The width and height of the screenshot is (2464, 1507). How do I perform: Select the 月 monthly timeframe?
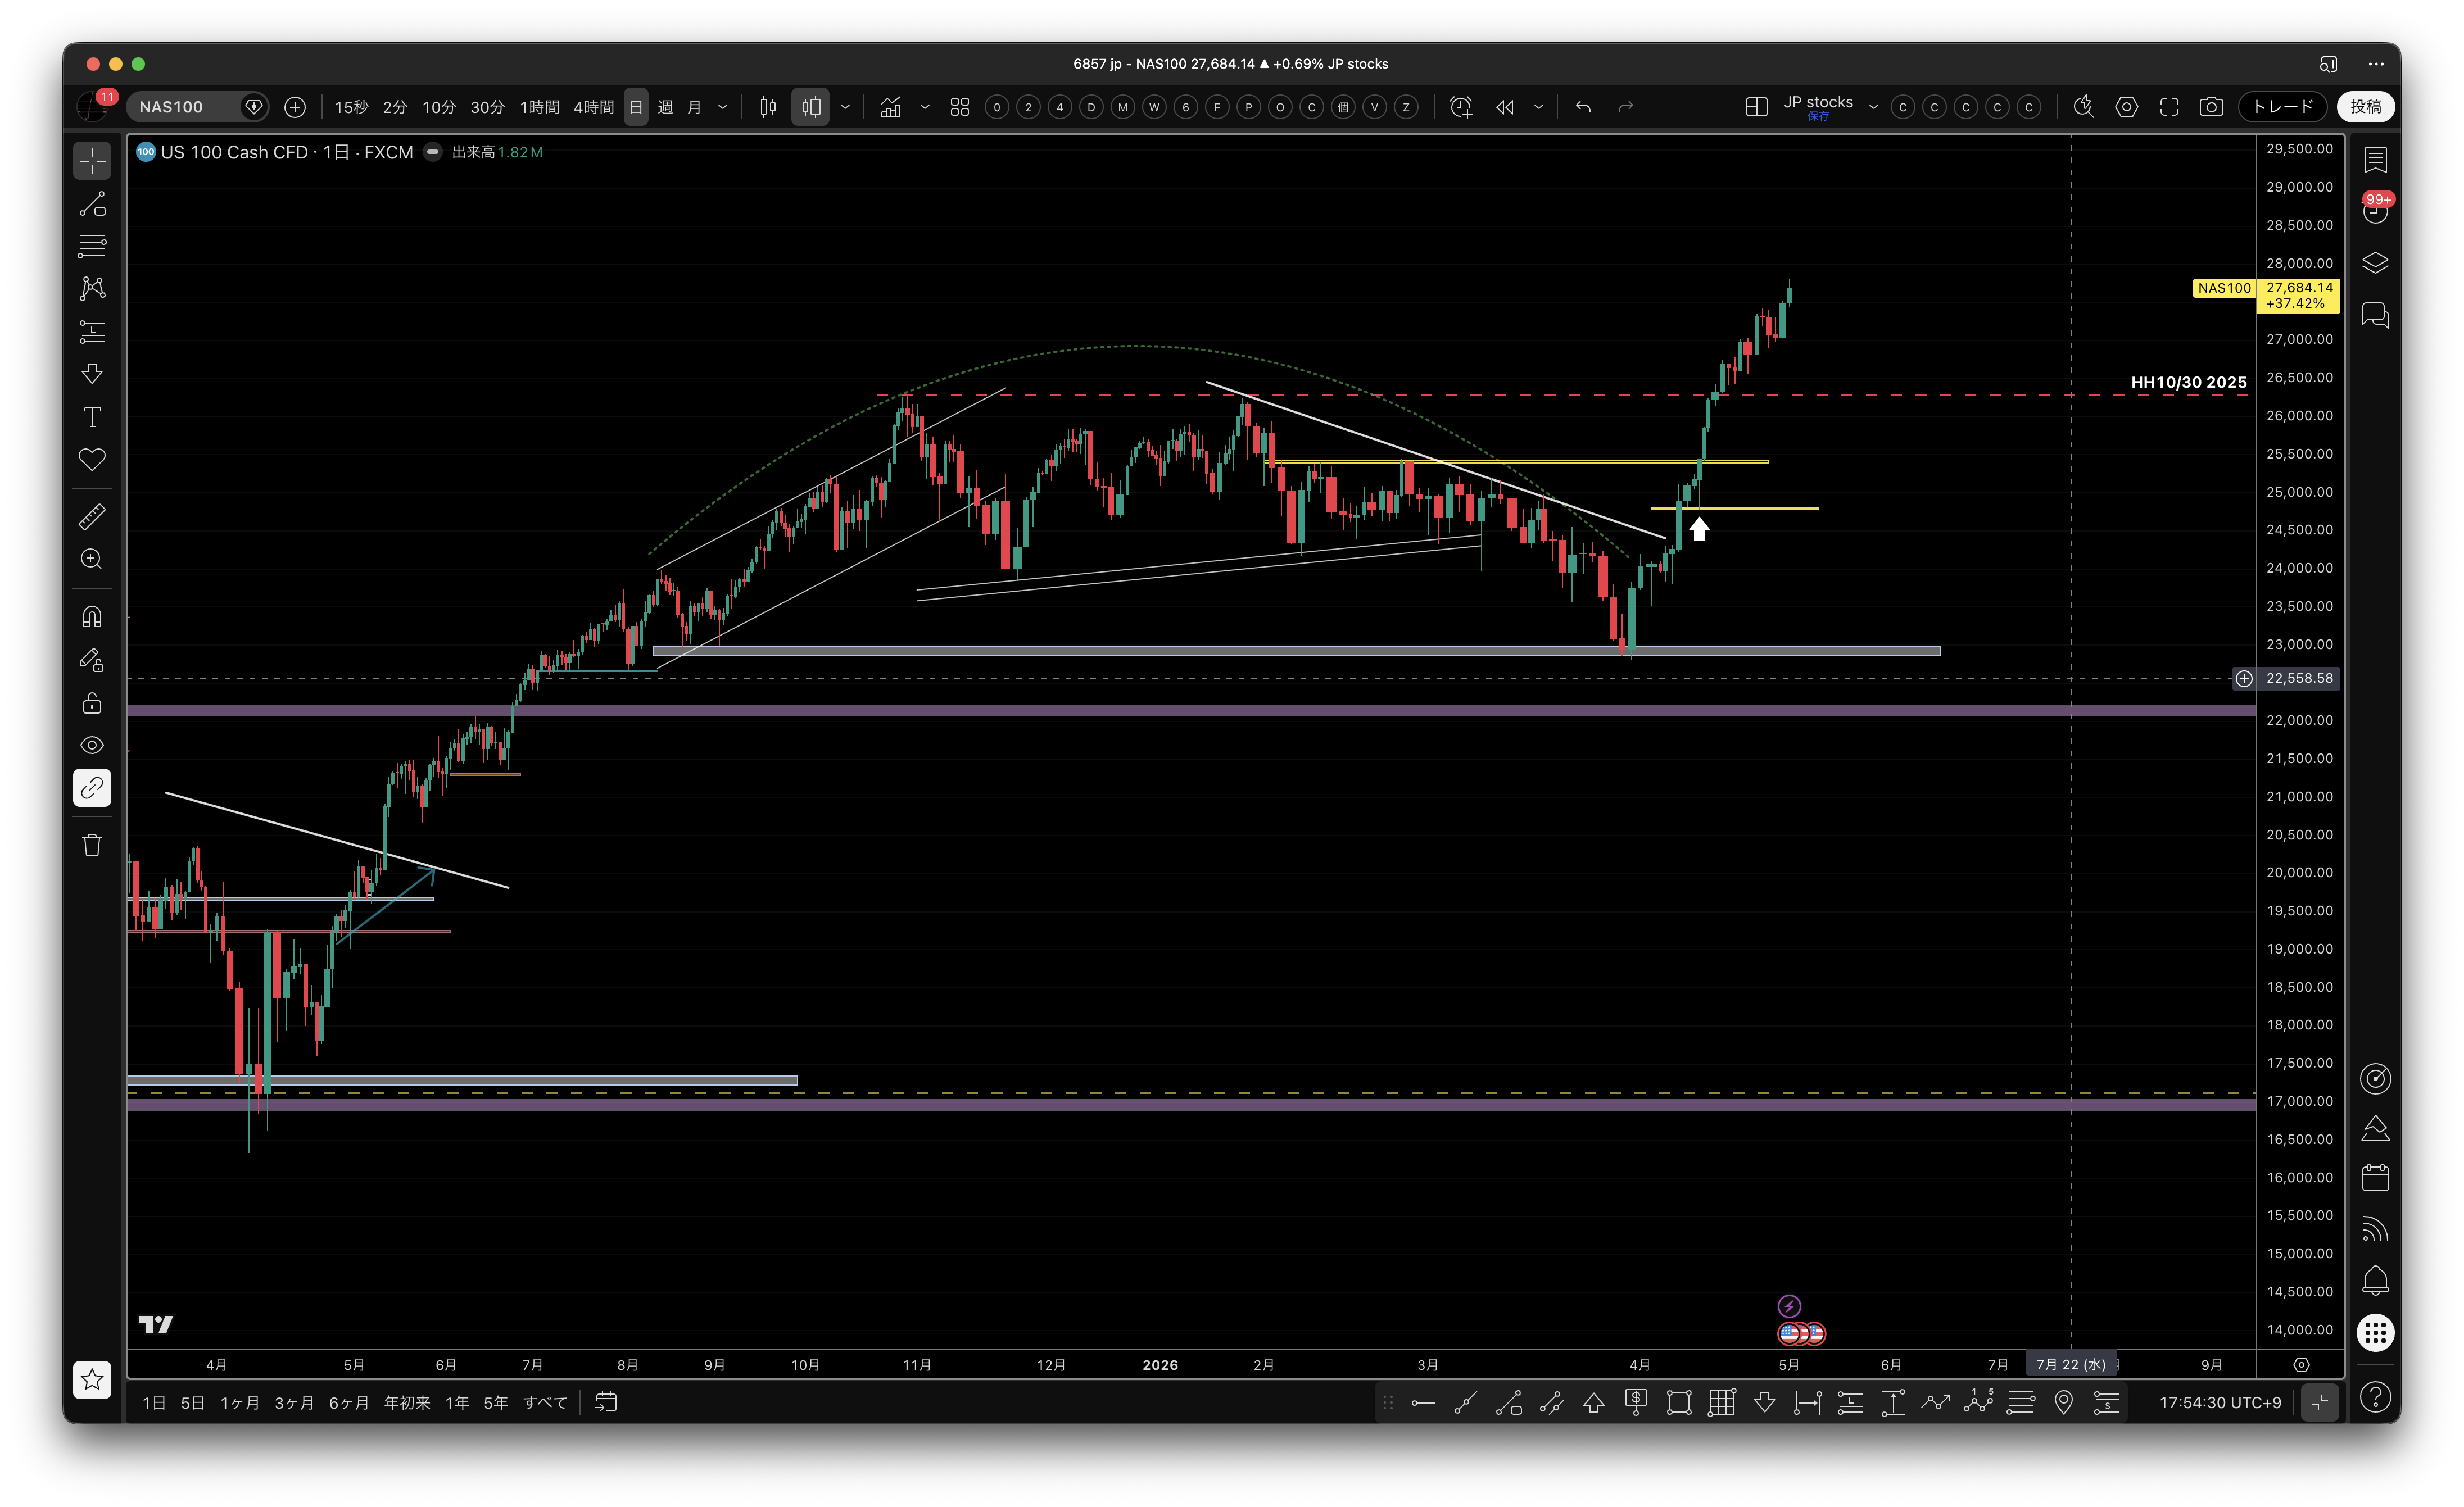[694, 107]
